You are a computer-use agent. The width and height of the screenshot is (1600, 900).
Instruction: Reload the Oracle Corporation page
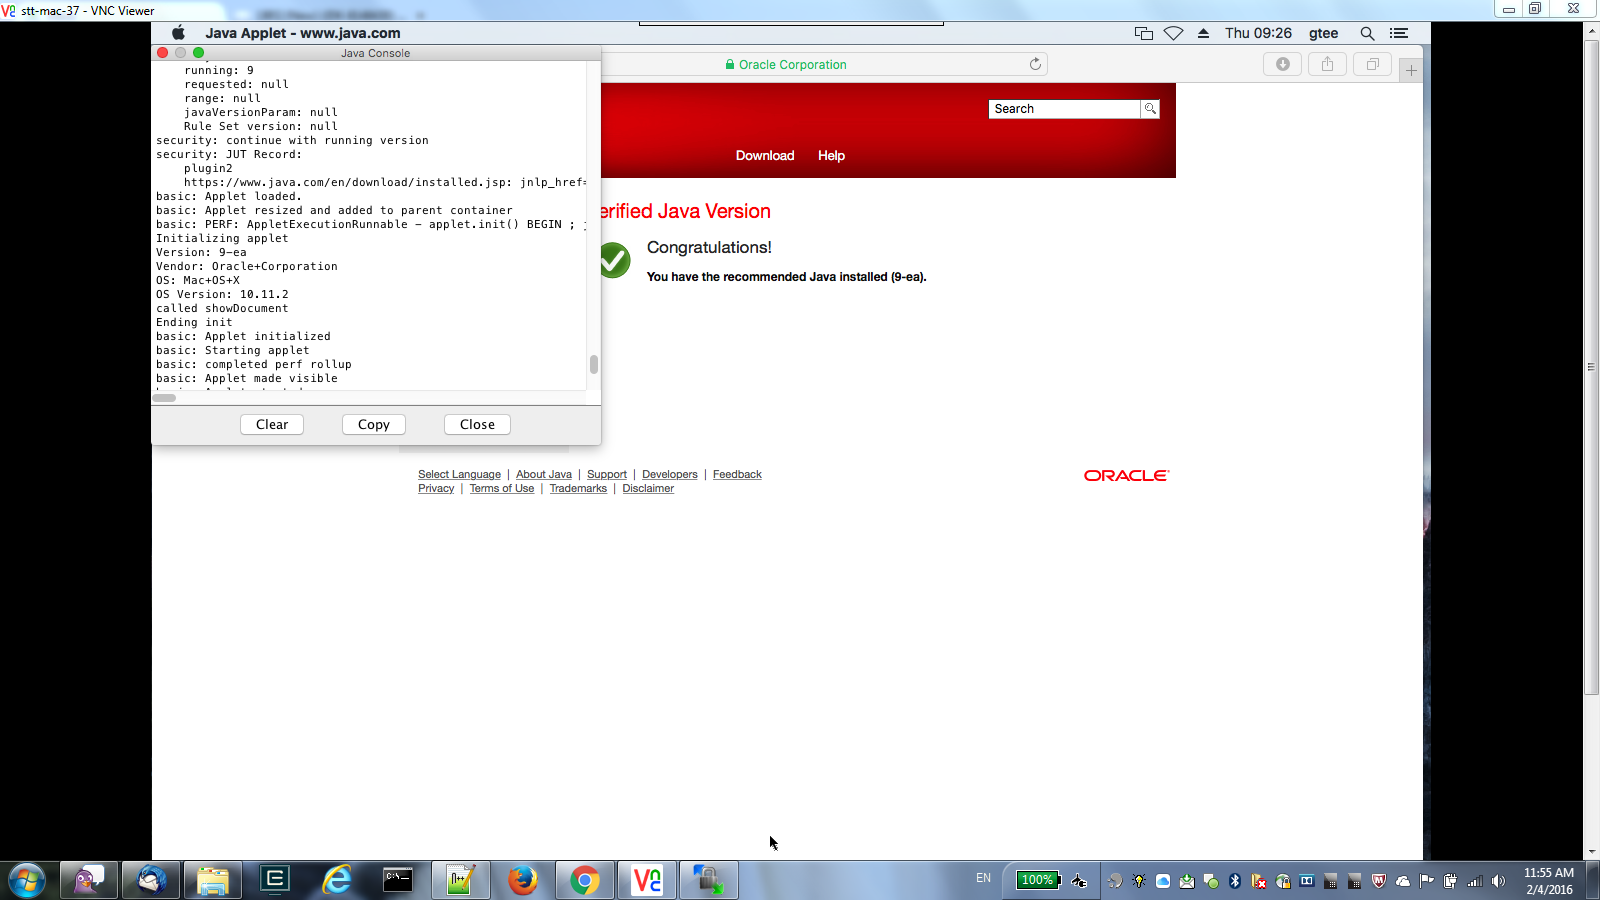coord(1035,64)
